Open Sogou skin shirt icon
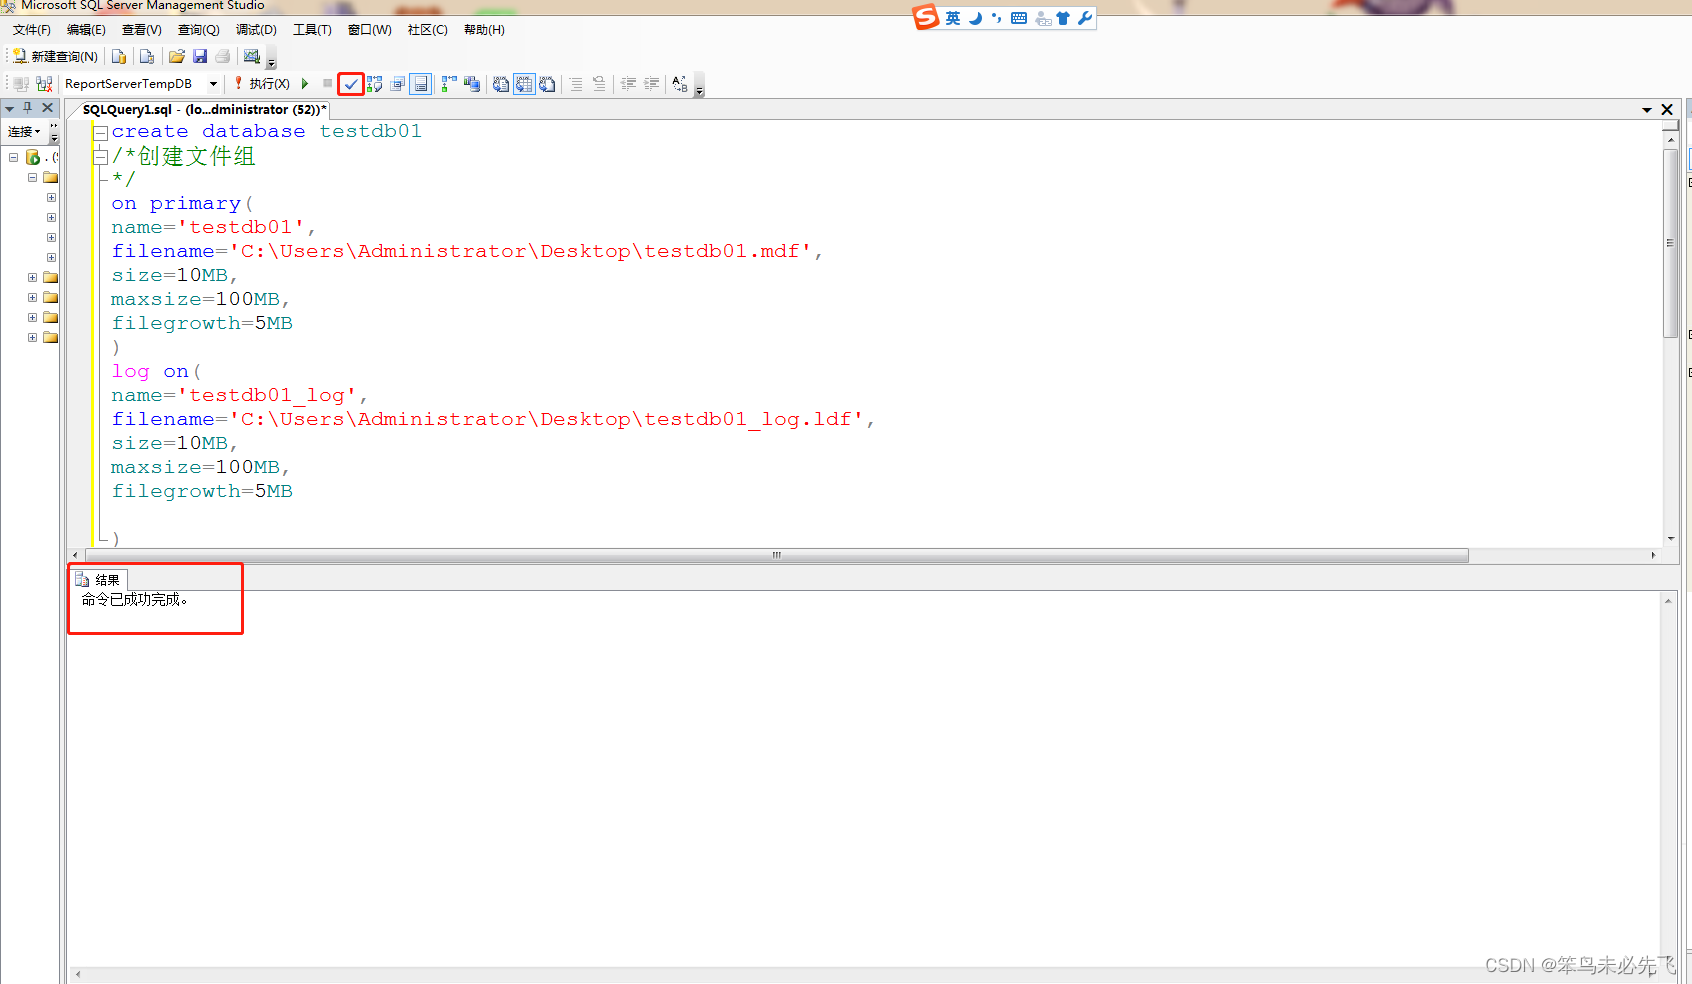1692x984 pixels. click(x=1063, y=18)
